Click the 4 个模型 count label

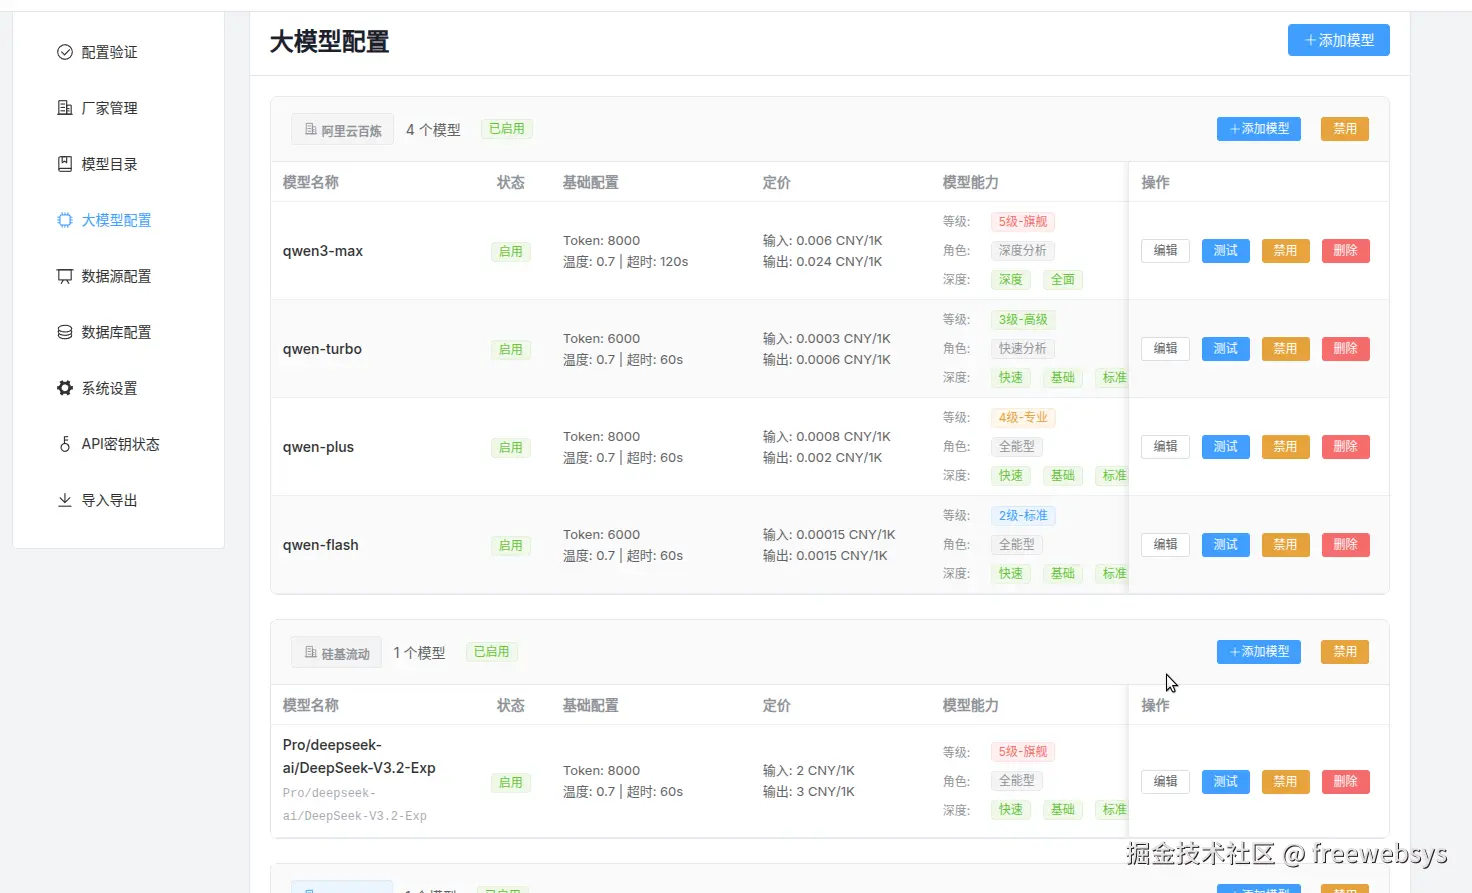[433, 130]
